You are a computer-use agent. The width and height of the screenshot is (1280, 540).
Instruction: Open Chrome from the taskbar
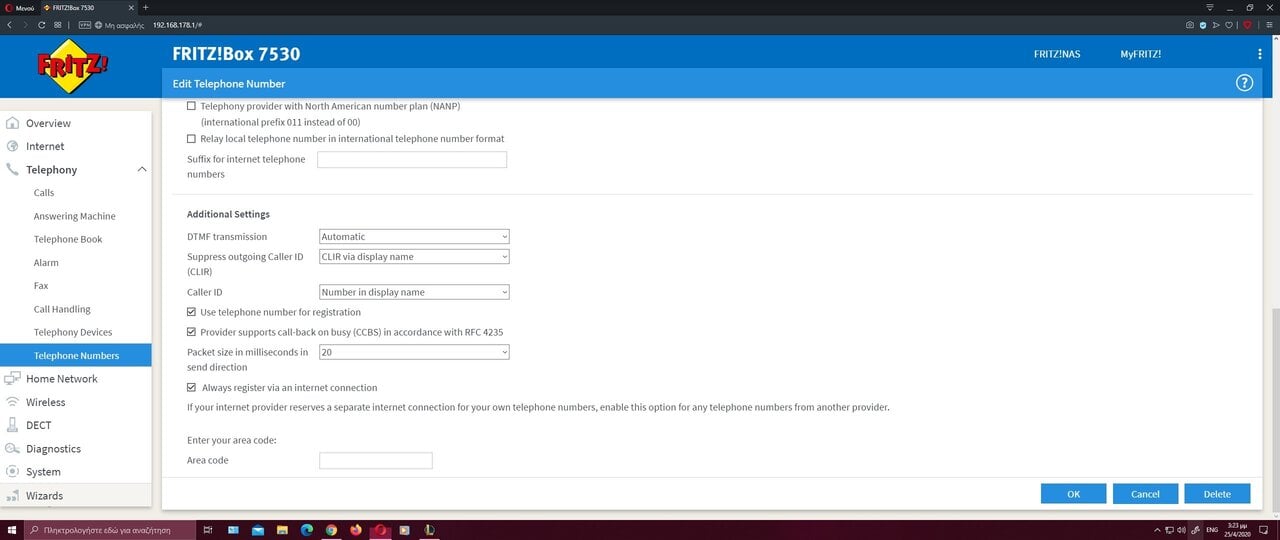point(331,530)
